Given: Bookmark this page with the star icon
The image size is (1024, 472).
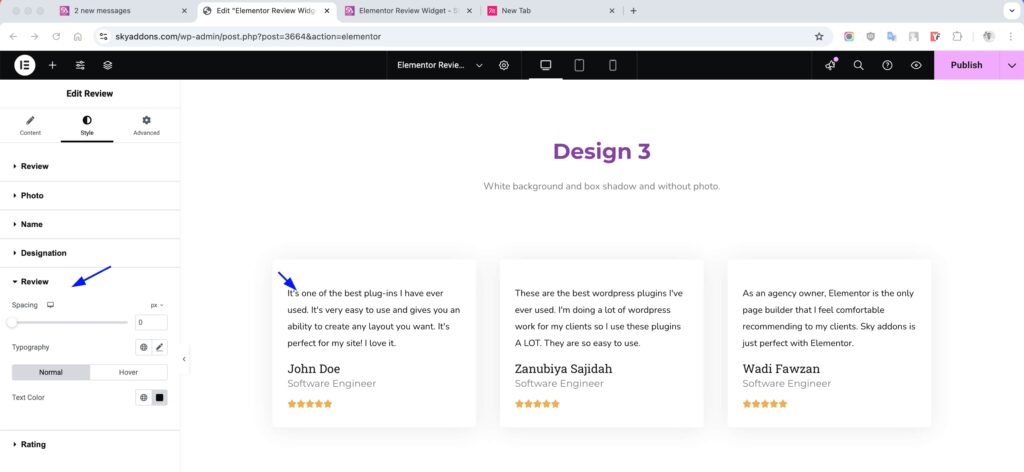Looking at the screenshot, I should [819, 37].
